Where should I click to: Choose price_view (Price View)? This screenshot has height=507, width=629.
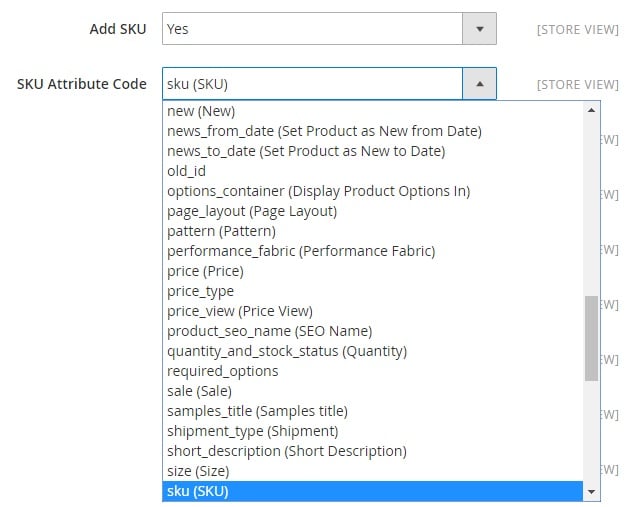373,311
